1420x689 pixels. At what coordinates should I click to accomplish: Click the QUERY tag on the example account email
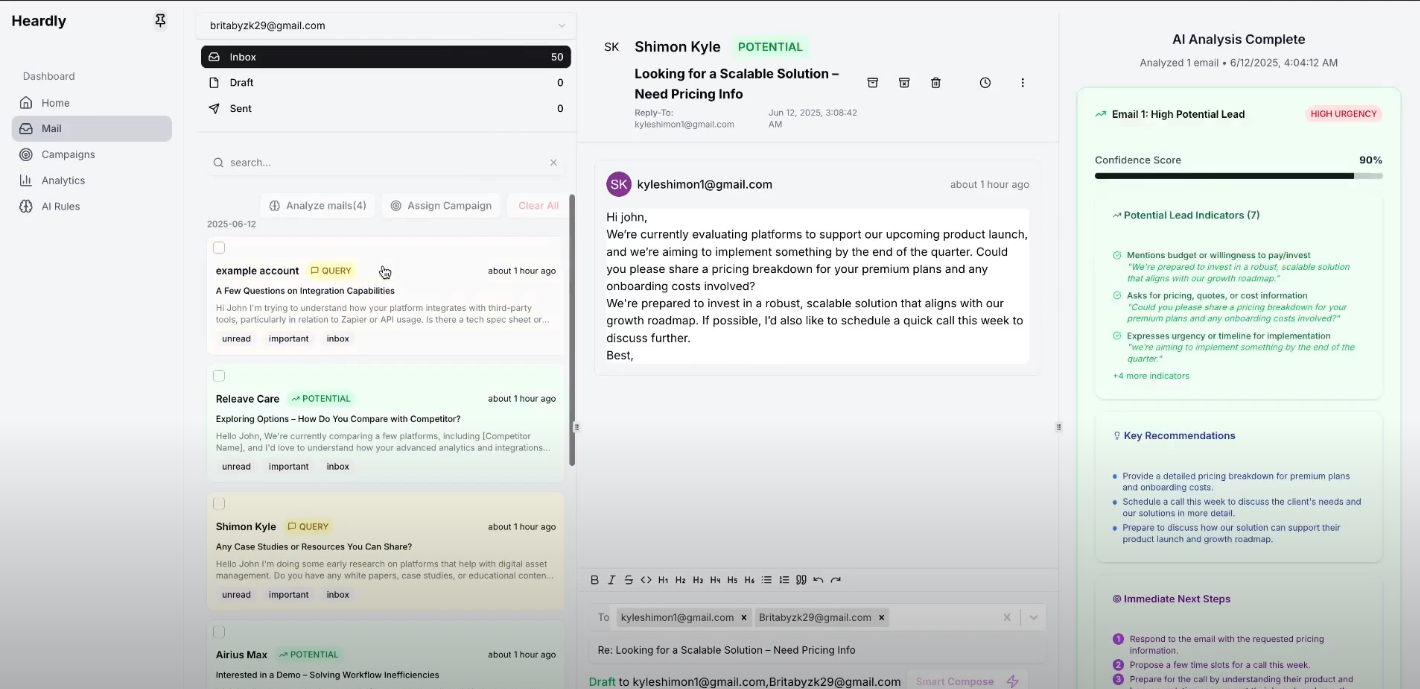pos(331,271)
